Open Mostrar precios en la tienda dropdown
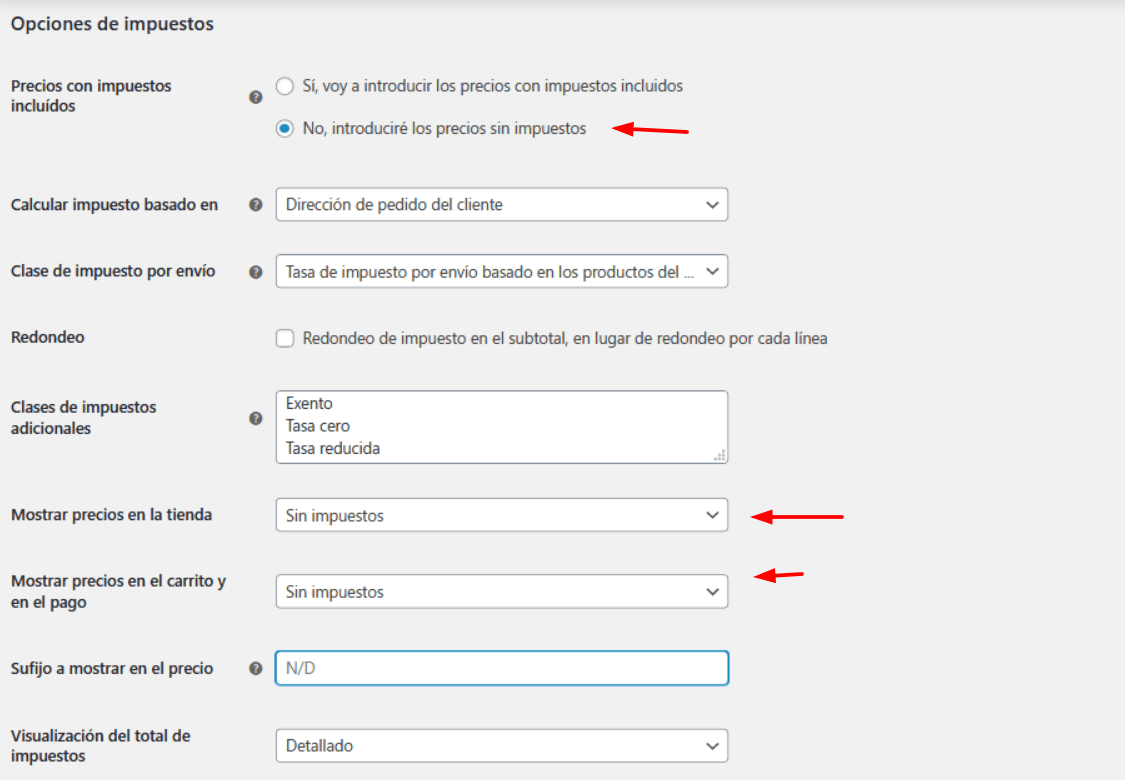The height and width of the screenshot is (780, 1125). pos(502,515)
